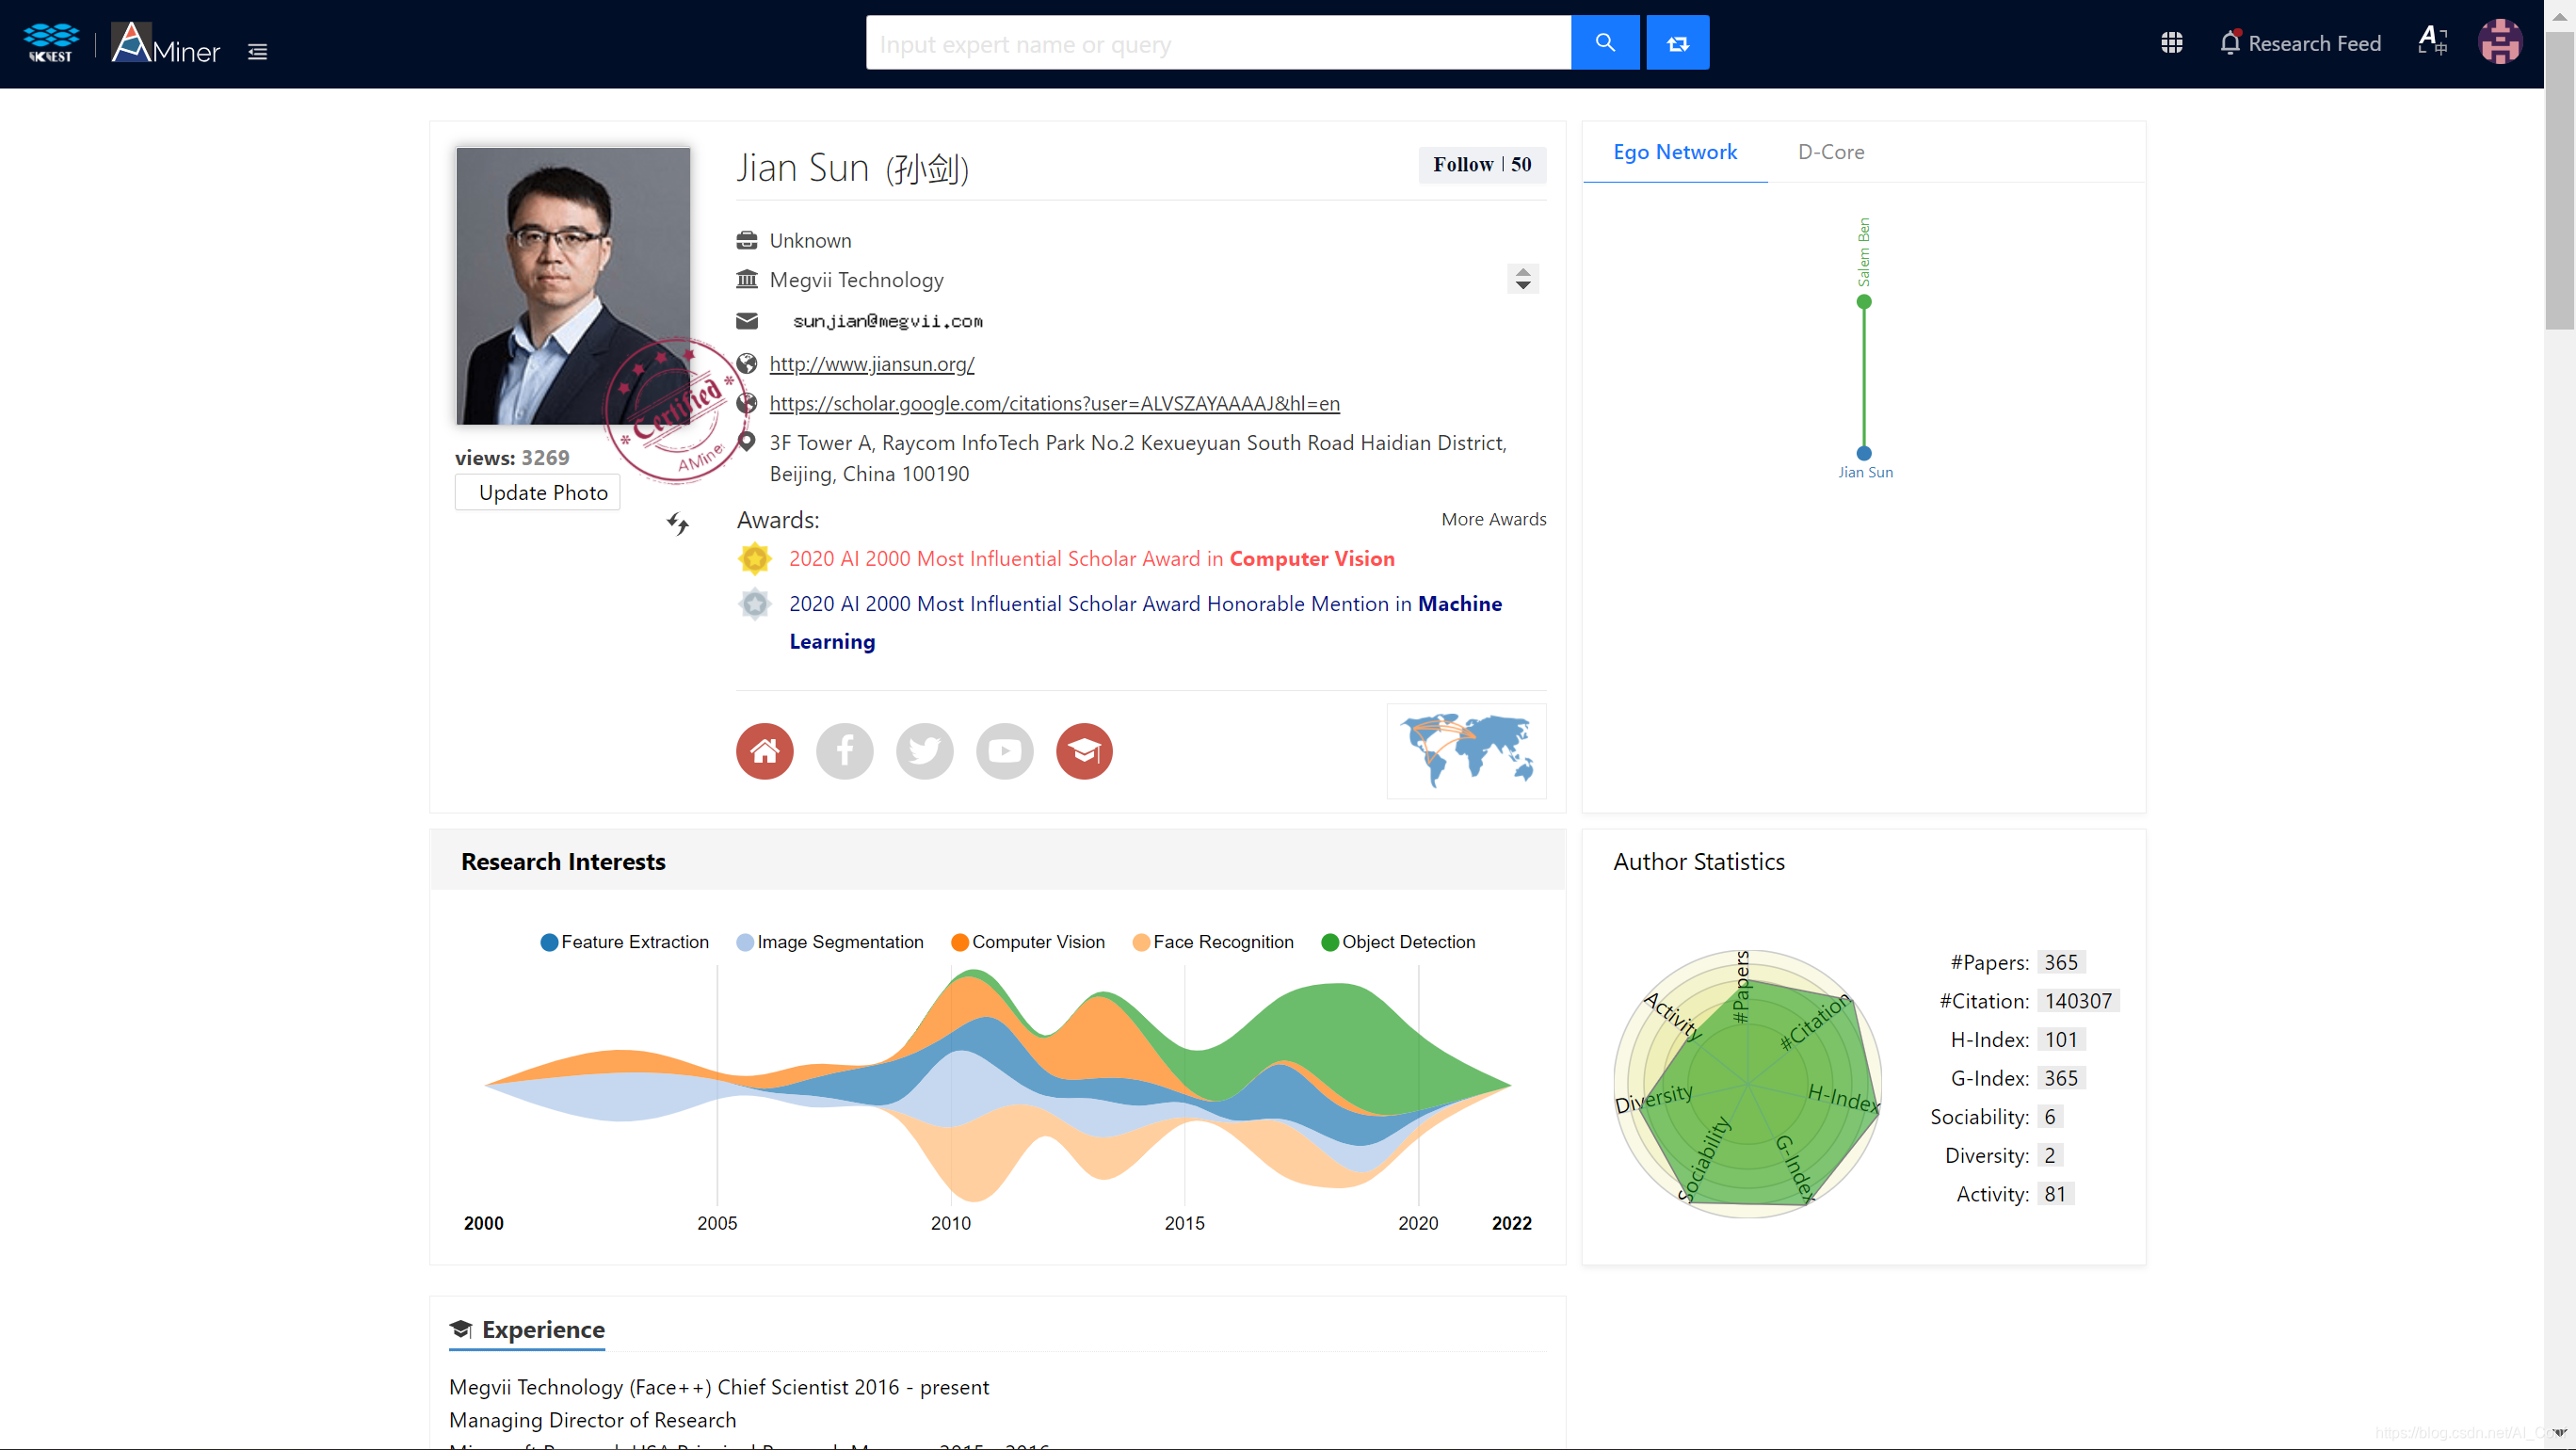Click the red homepage social icon
2576x1450 pixels.
pos(764,750)
